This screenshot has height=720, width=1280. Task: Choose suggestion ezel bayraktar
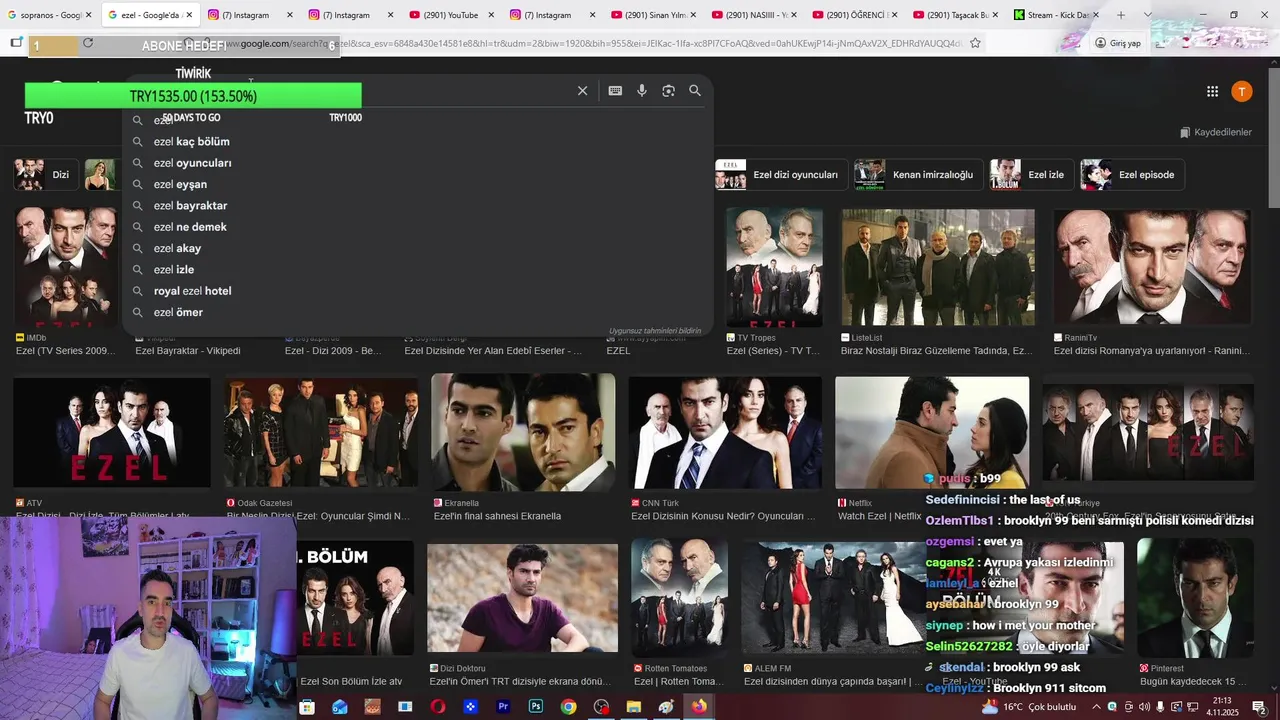[x=418, y=206]
